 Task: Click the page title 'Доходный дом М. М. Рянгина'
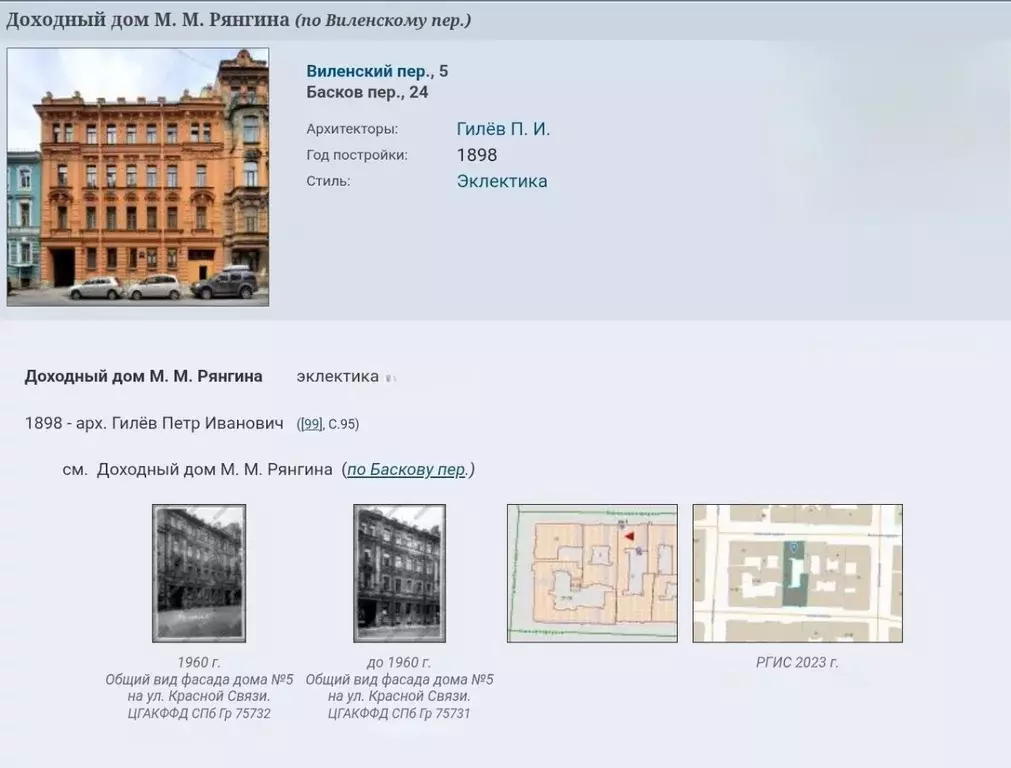tap(148, 20)
